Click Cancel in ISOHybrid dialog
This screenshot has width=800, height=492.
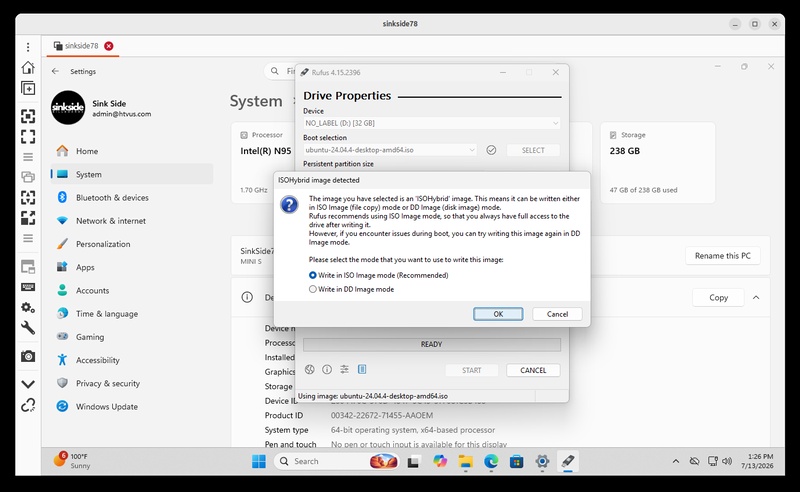(557, 314)
